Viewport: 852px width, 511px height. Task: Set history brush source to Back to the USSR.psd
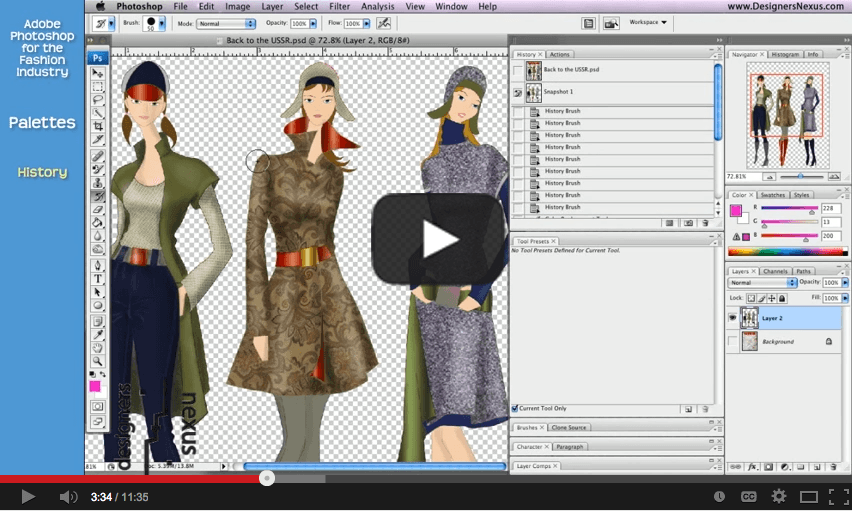(x=518, y=70)
